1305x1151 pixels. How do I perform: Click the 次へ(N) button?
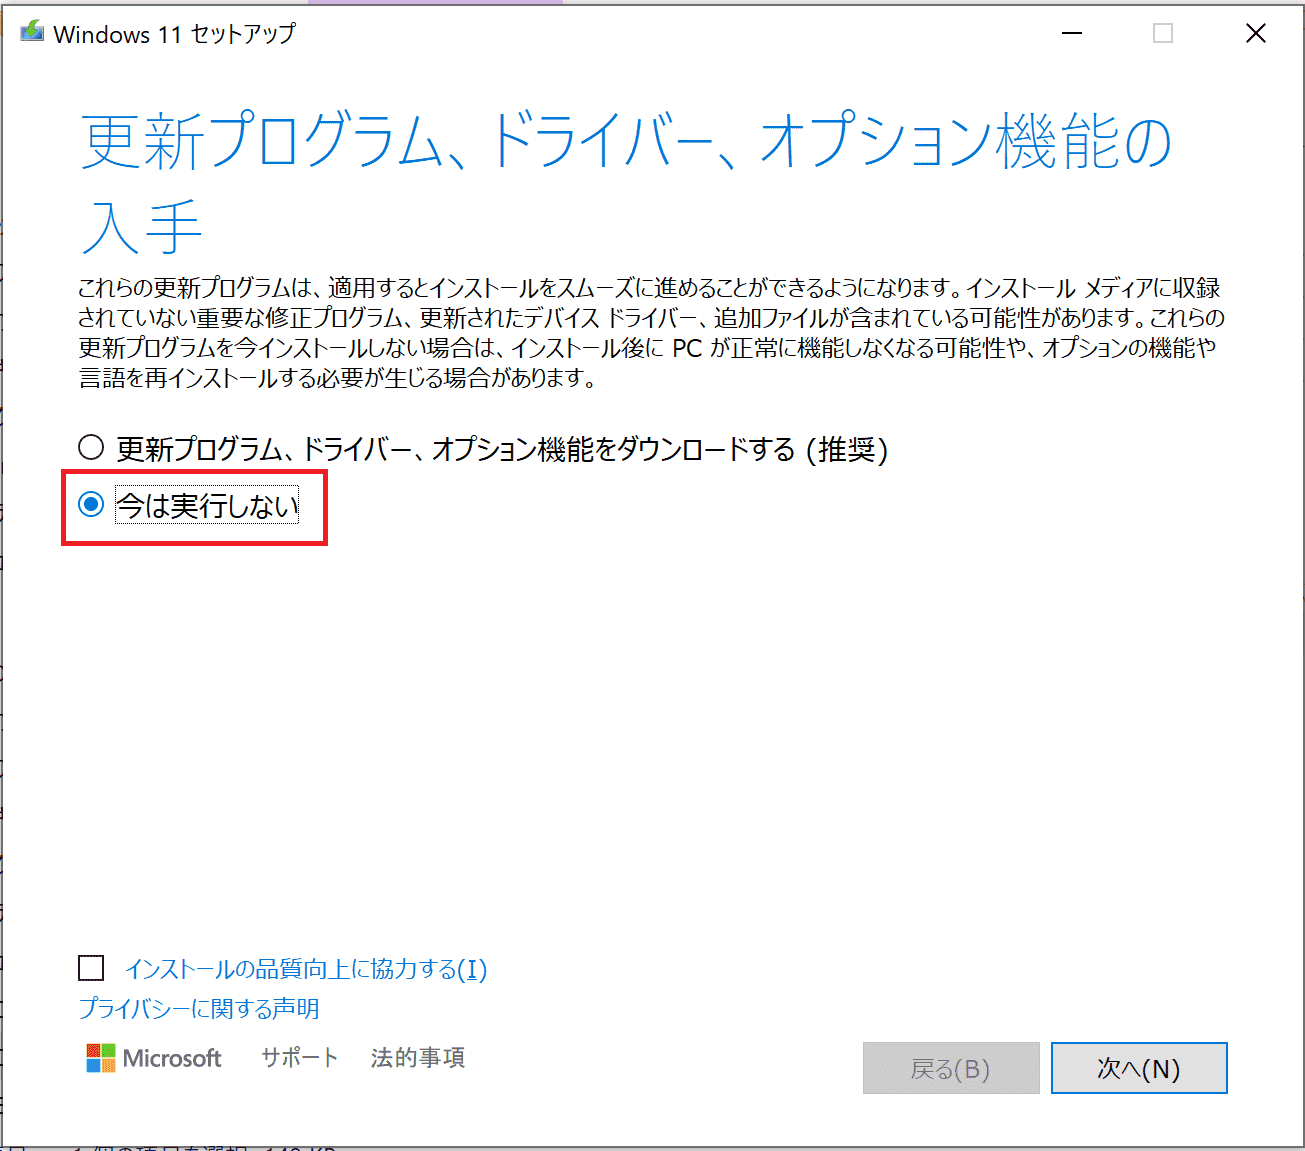pos(1139,1068)
